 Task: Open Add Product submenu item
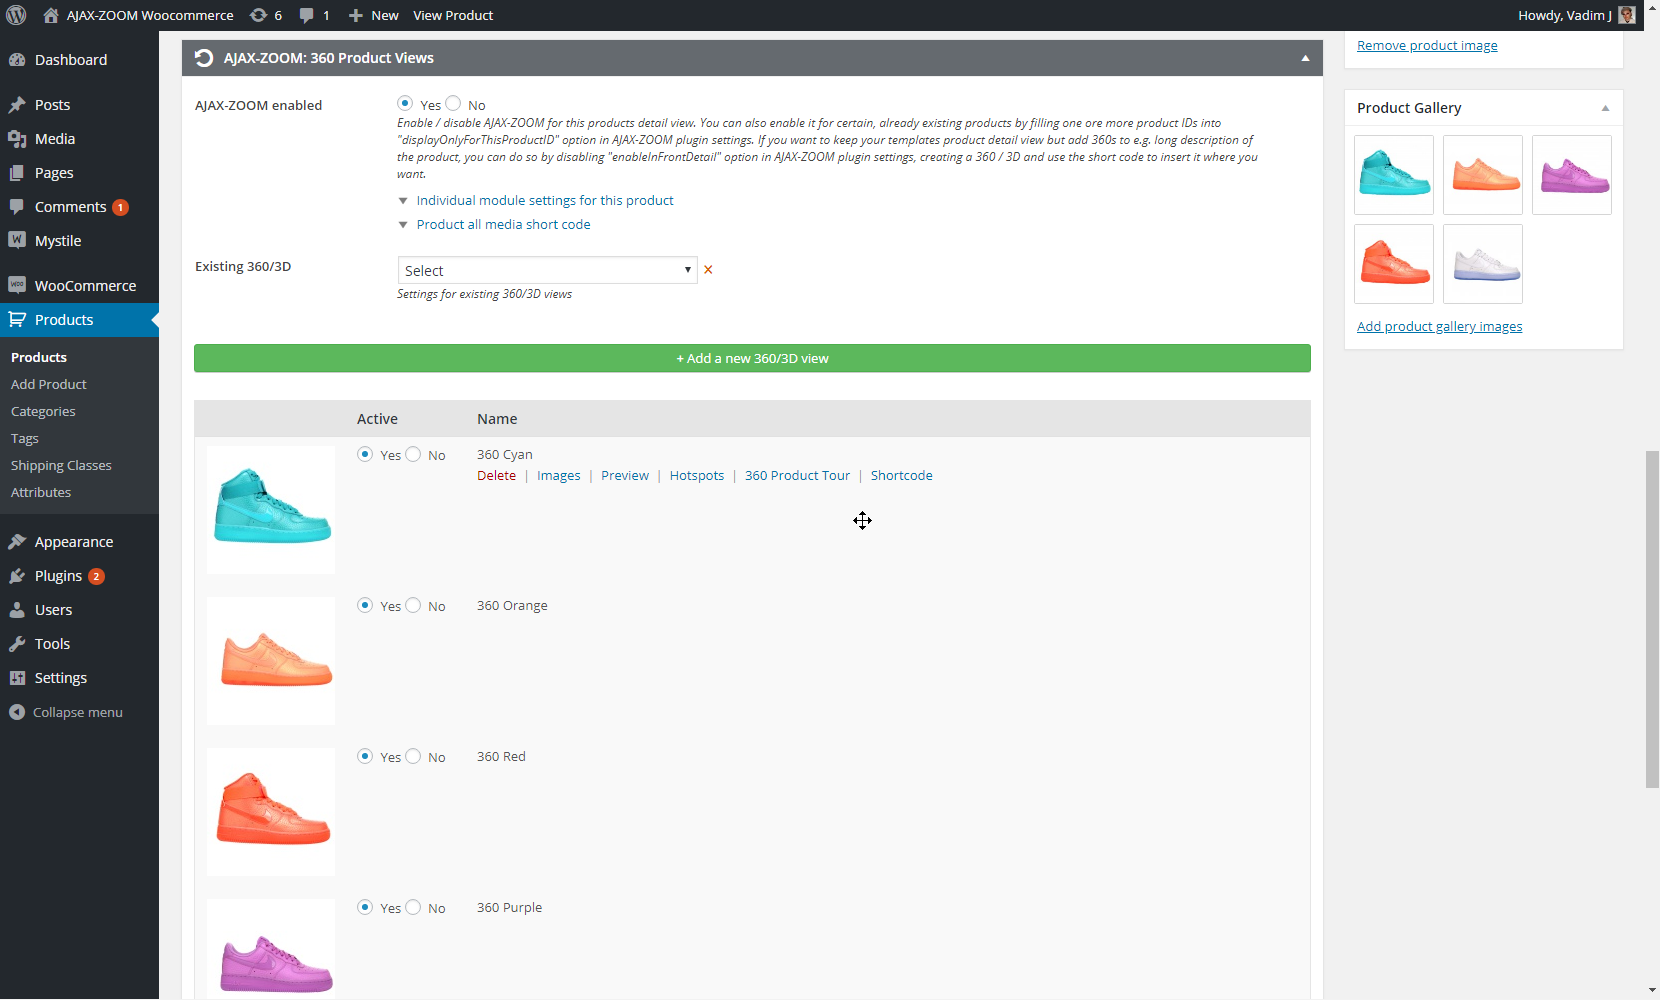click(49, 384)
